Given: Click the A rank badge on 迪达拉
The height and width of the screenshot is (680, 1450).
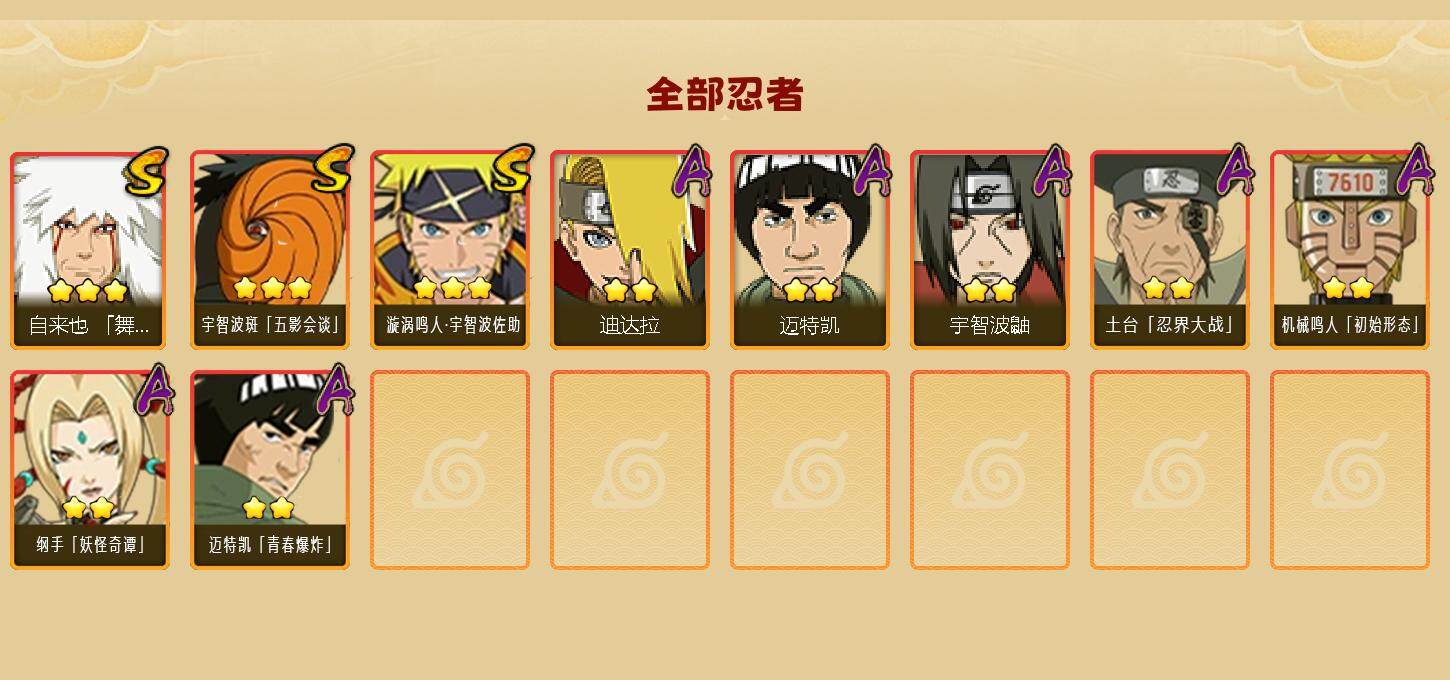Looking at the screenshot, I should click(692, 171).
